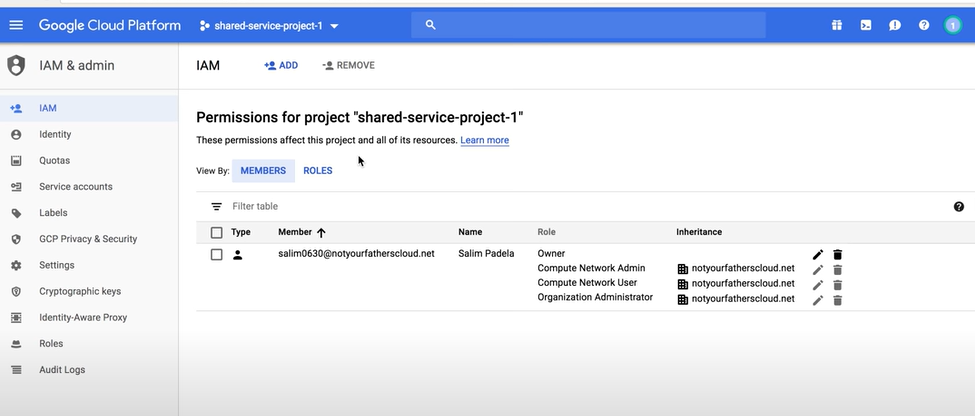
Task: Click trash icon for Compute Network User
Action: [x=838, y=285]
